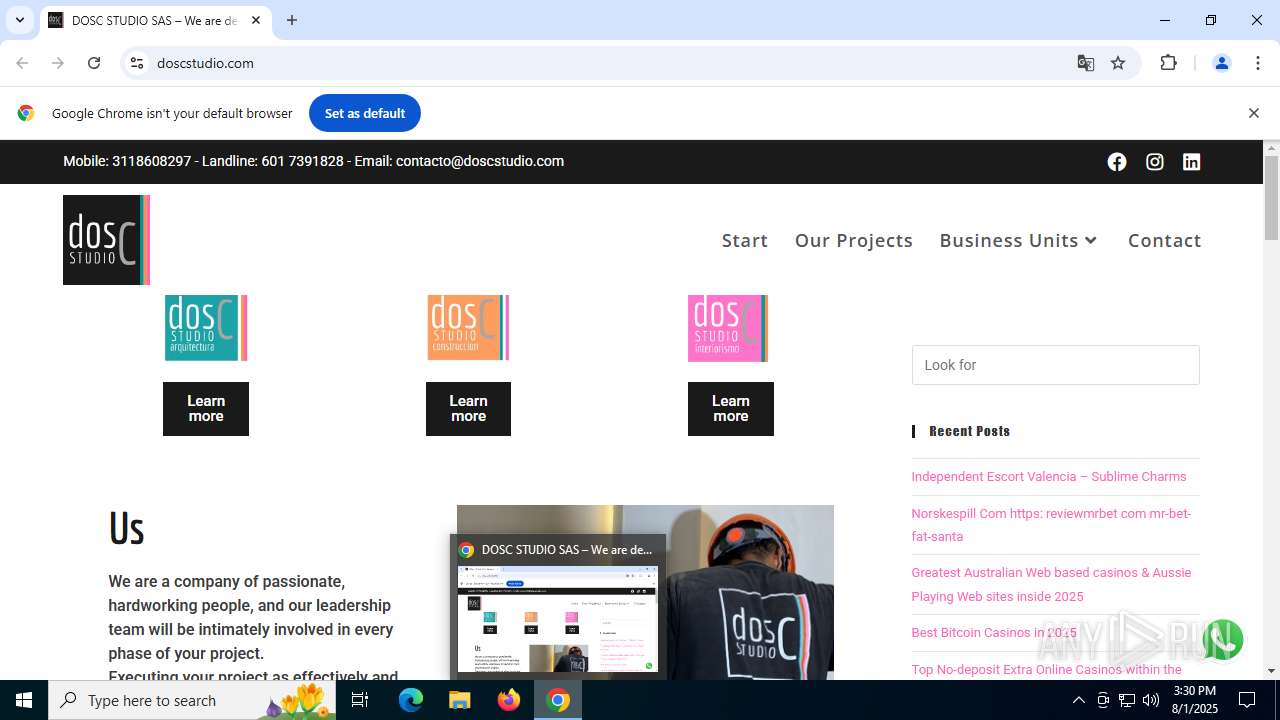Open the notification center icon

pyautogui.click(x=1247, y=700)
